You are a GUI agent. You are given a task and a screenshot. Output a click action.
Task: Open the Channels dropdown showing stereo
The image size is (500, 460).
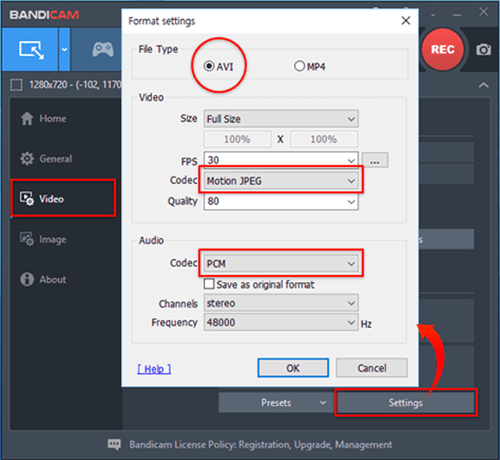pos(281,303)
